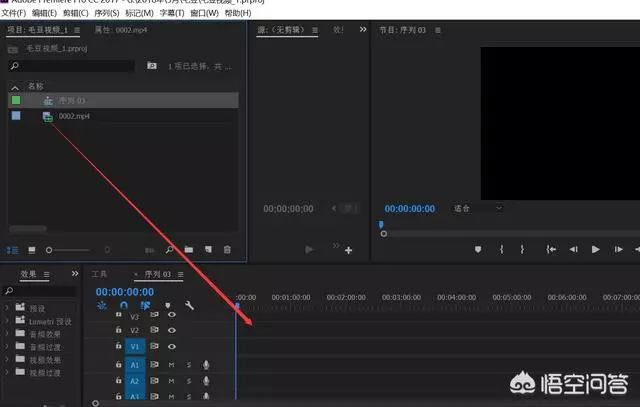640x407 pixels.
Task: Click the project thumbnail zoom slider handle
Action: point(49,250)
